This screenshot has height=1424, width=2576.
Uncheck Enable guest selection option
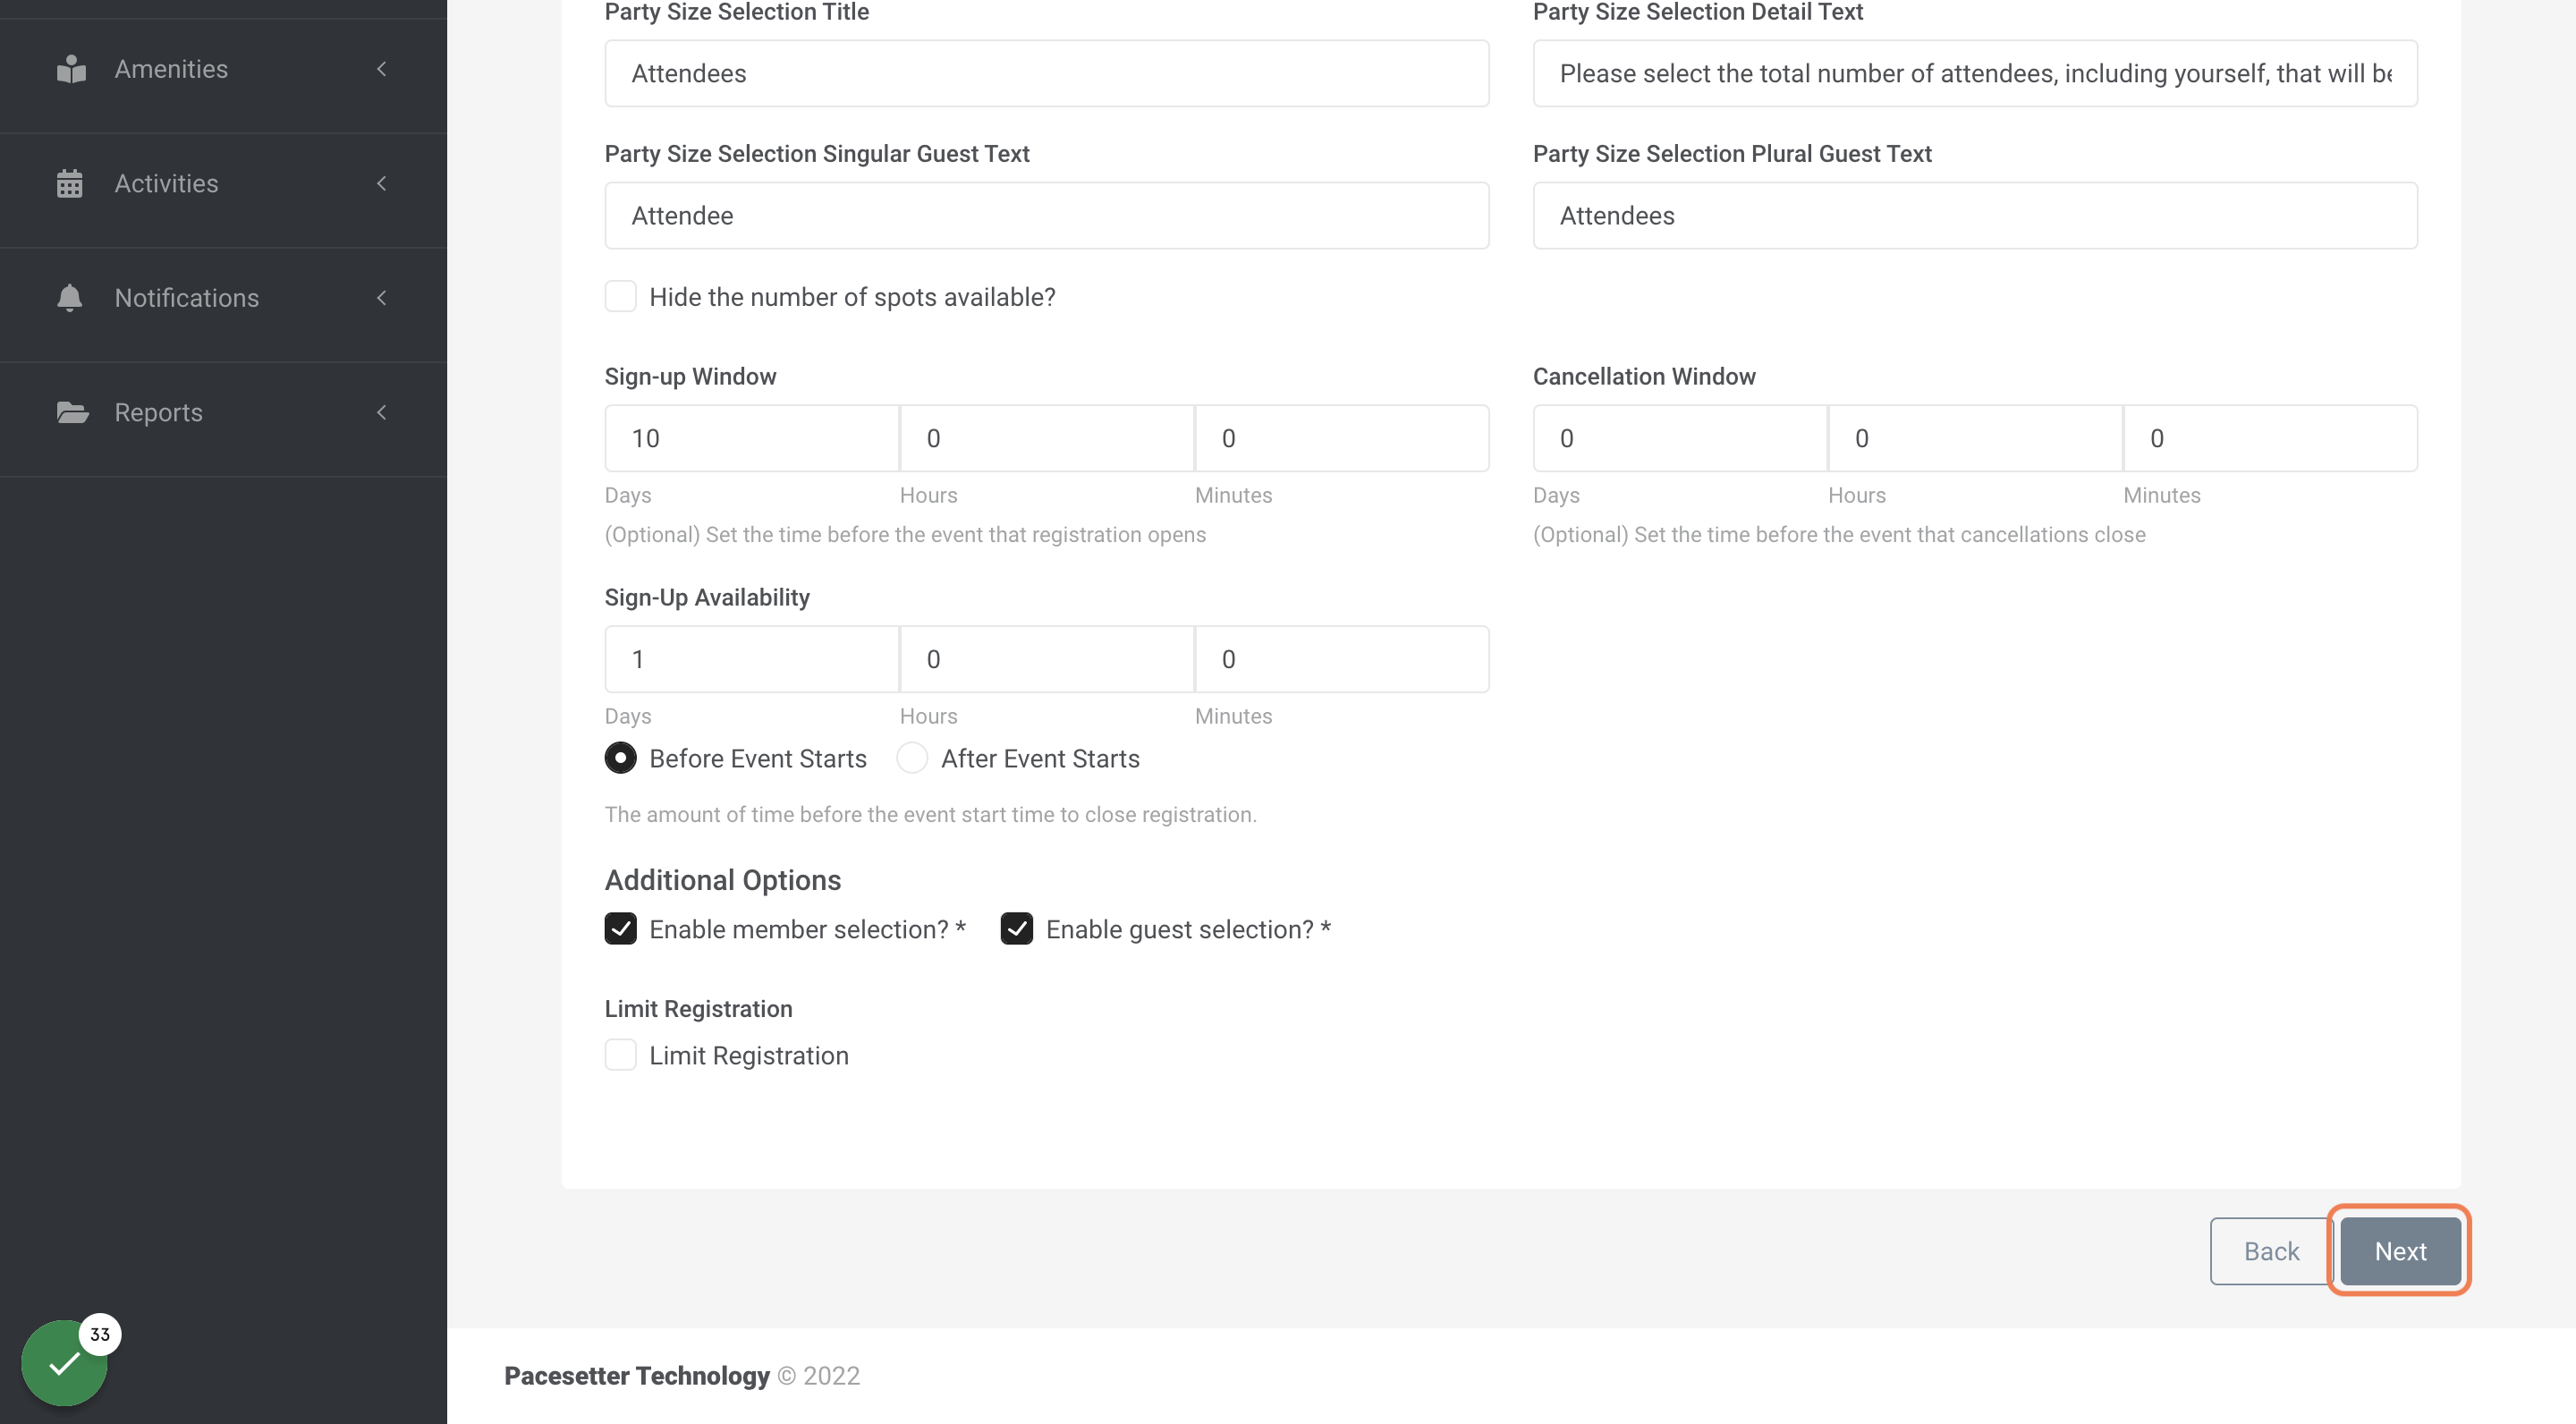[1017, 929]
